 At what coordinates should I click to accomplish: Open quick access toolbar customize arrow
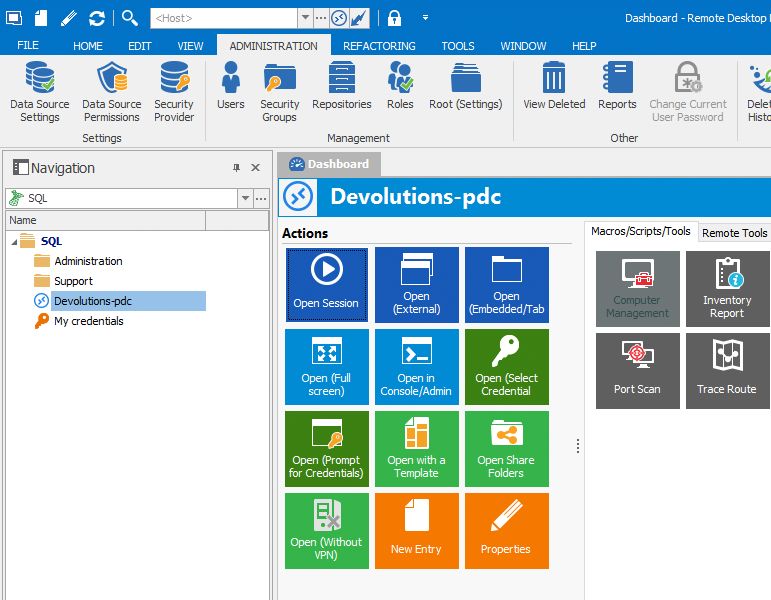tap(425, 18)
